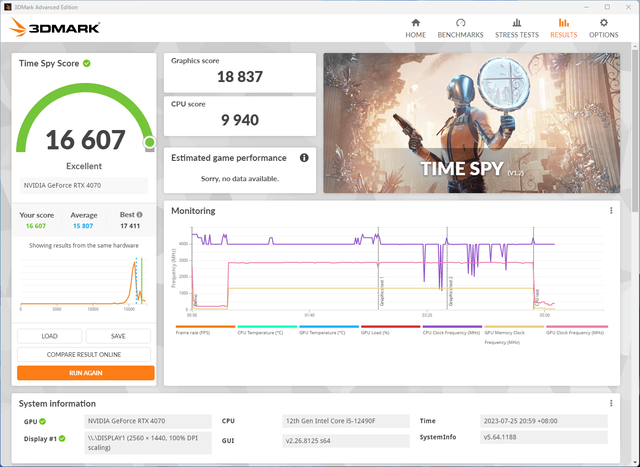Image resolution: width=640 pixels, height=467 pixels.
Task: Click the GPU field in System information
Action: click(x=148, y=421)
